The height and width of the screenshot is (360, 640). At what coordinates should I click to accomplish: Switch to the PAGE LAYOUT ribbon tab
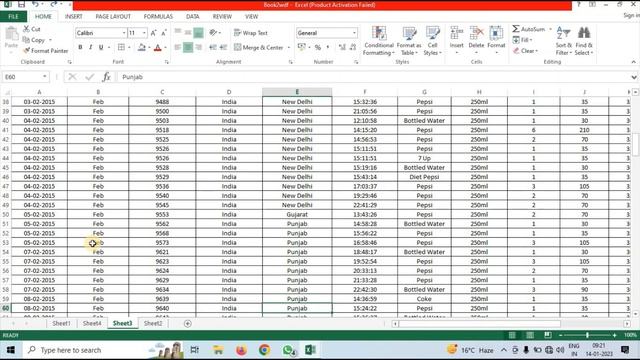pos(113,16)
